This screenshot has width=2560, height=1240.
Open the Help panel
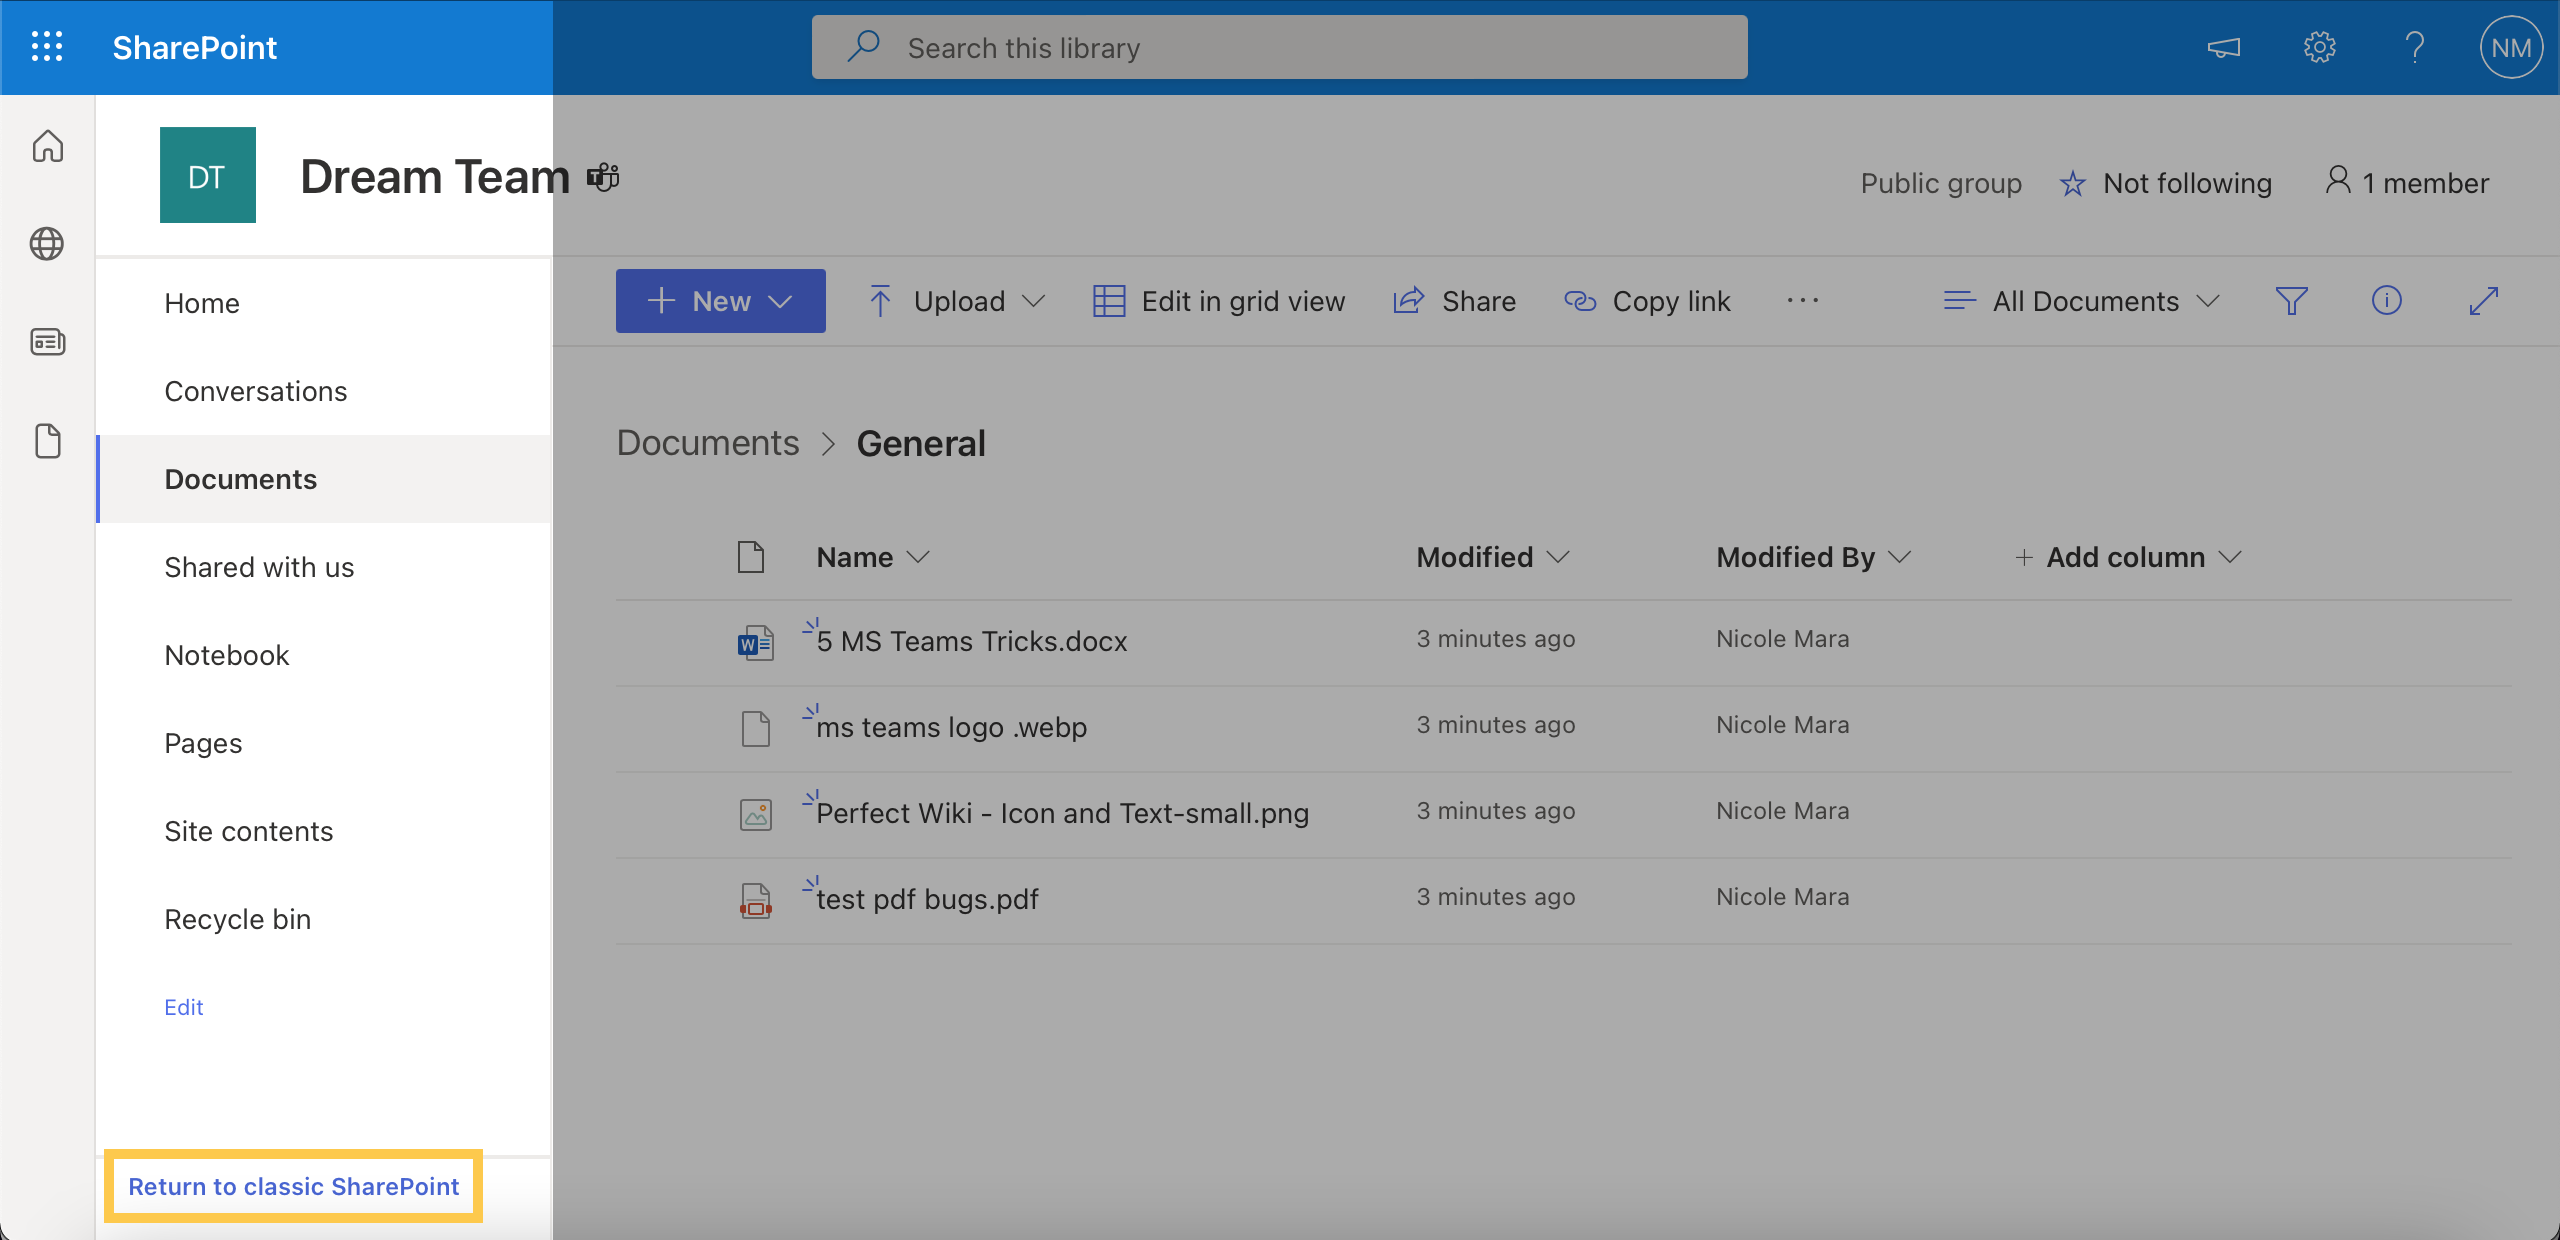[2415, 47]
